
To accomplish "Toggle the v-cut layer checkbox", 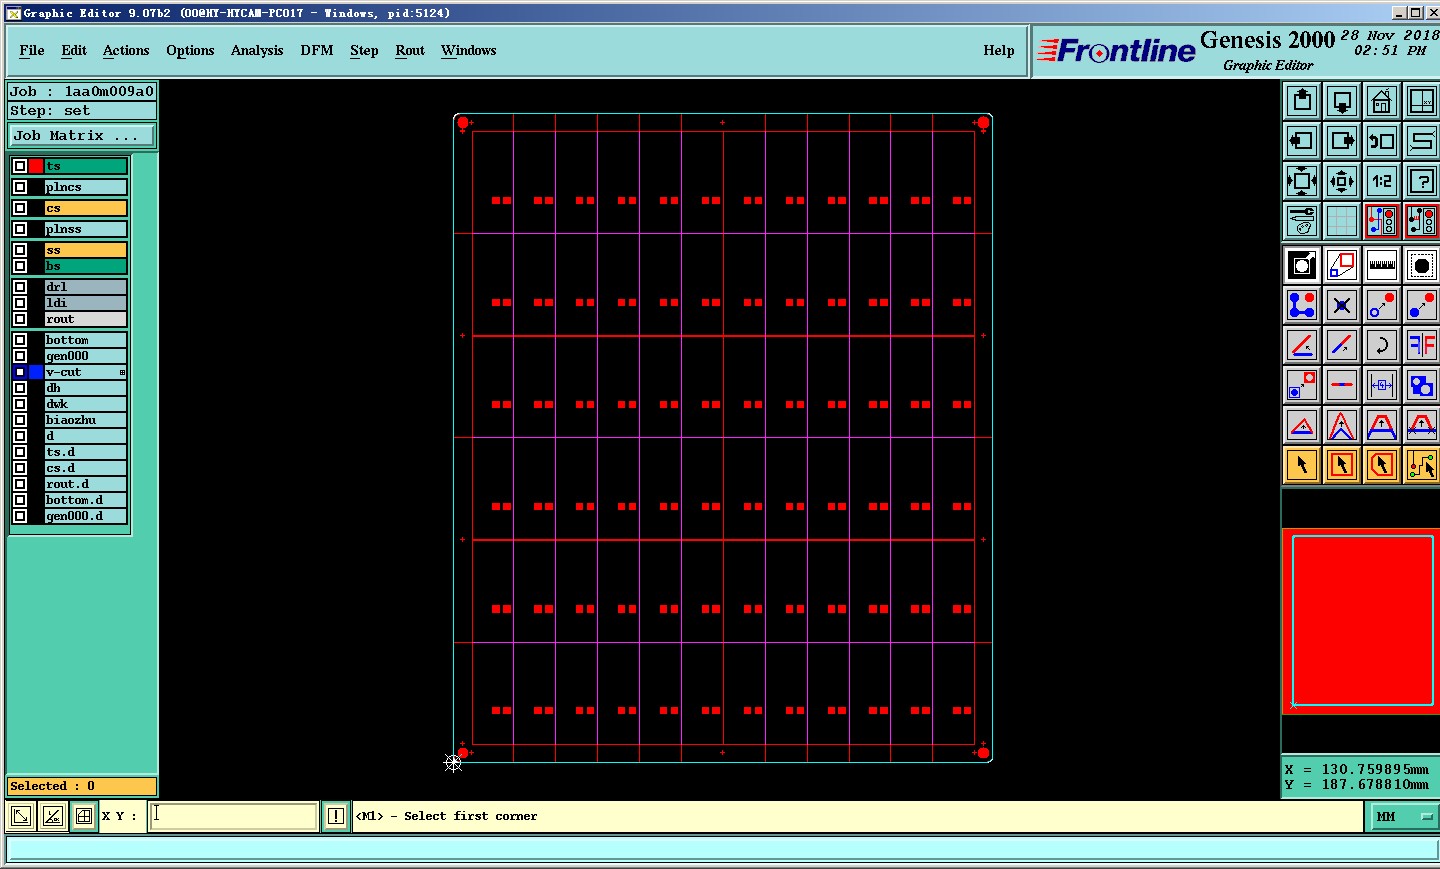I will [x=20, y=372].
